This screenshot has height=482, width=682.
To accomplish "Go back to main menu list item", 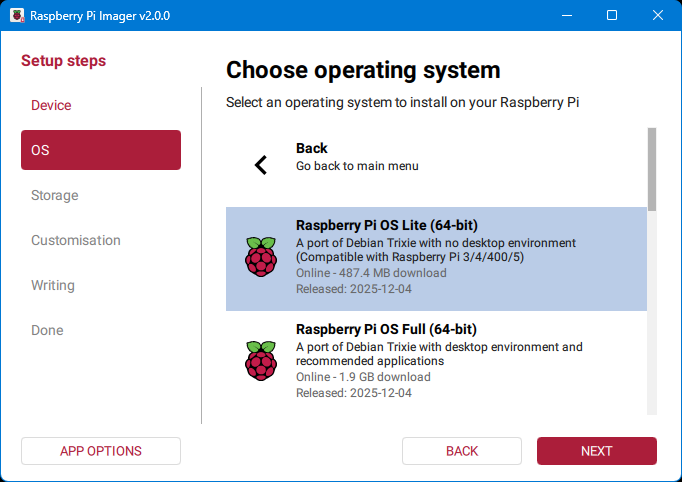I will pos(436,157).
